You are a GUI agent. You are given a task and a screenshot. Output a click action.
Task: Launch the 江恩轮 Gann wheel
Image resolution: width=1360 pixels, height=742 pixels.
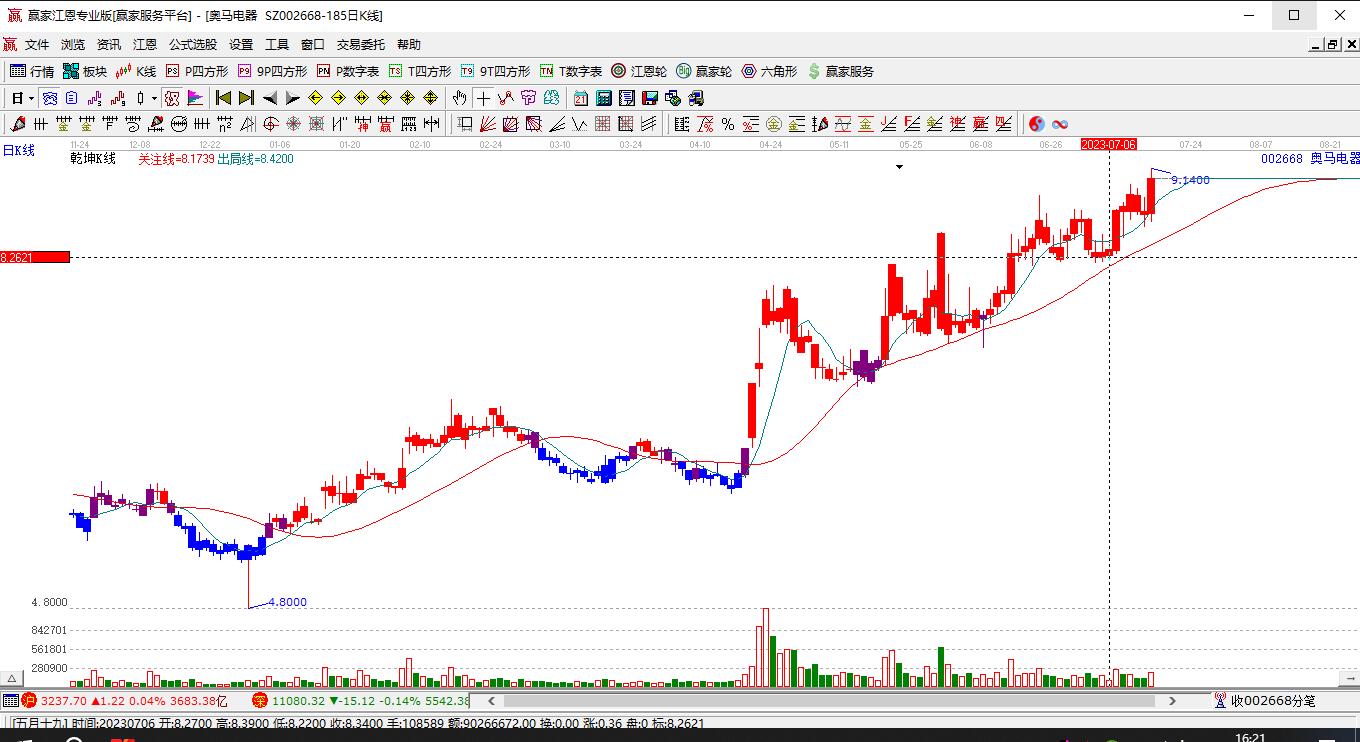639,71
